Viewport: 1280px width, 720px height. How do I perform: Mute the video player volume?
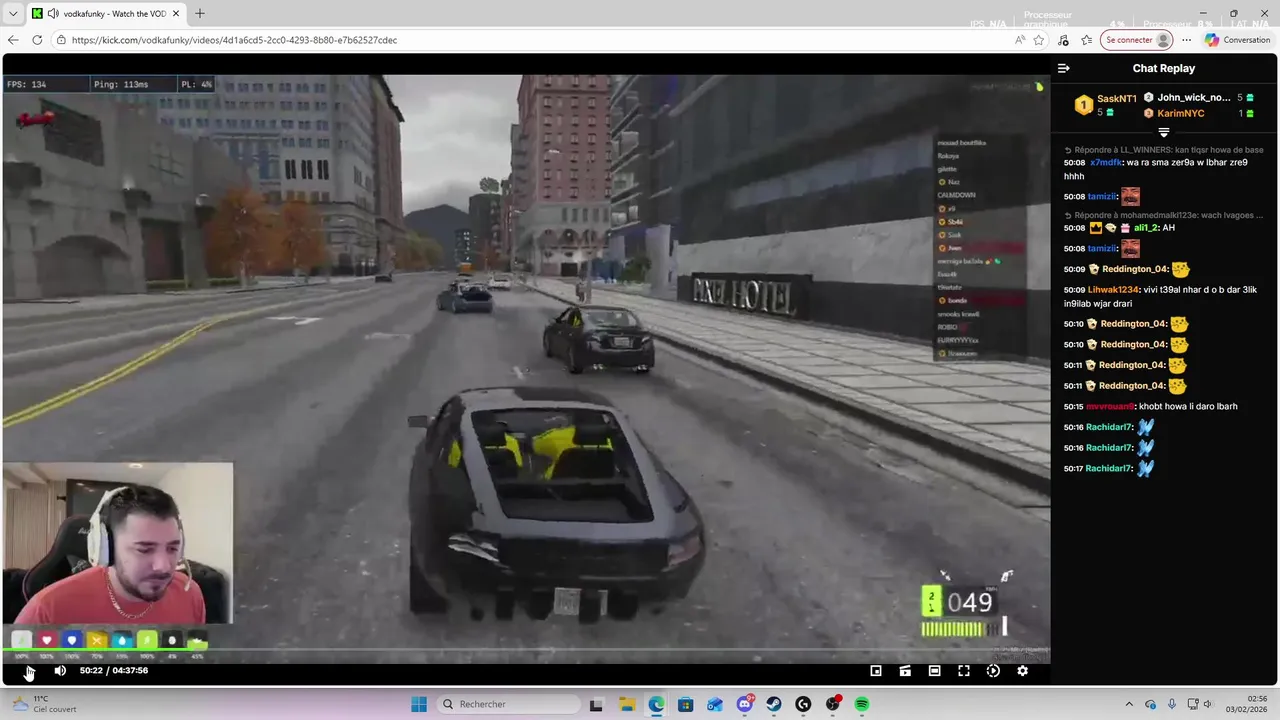[60, 671]
